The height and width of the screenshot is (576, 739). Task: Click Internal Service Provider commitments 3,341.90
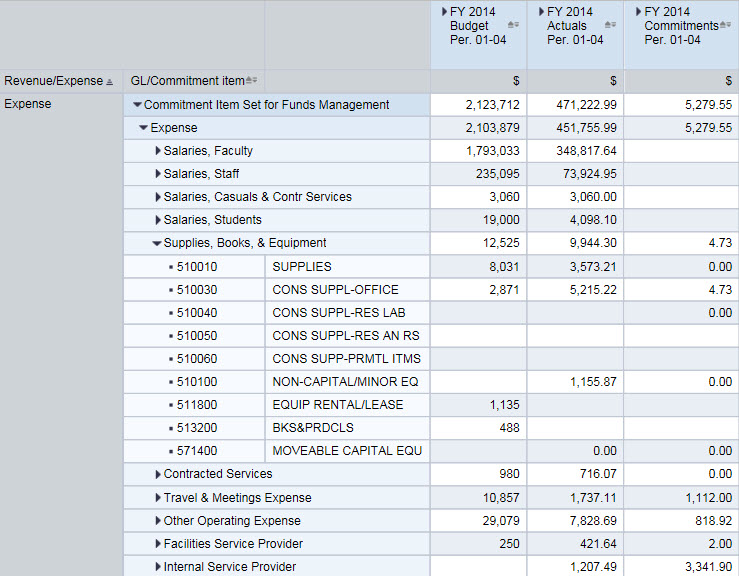(x=709, y=567)
